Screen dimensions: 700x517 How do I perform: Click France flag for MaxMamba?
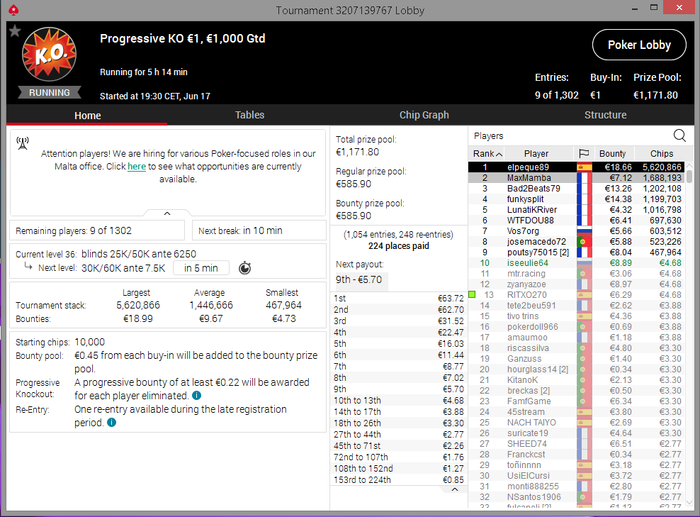click(x=584, y=178)
